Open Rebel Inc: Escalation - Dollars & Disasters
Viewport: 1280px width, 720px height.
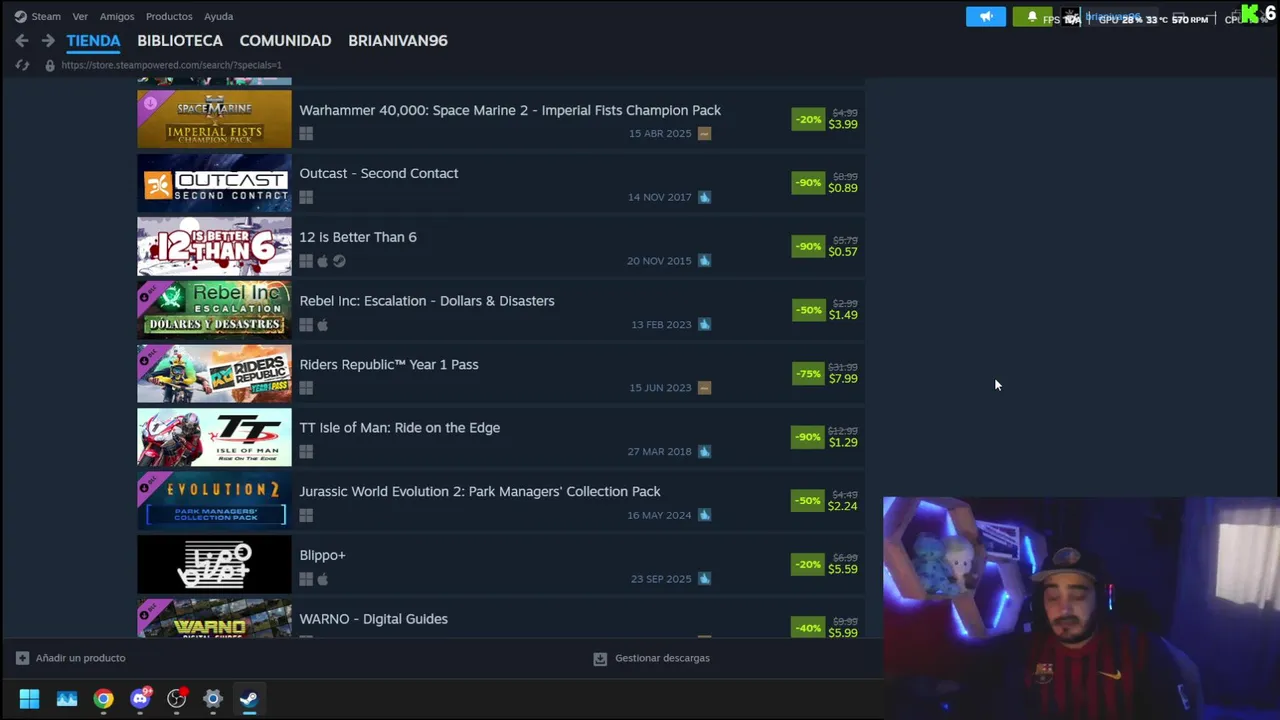click(x=427, y=301)
